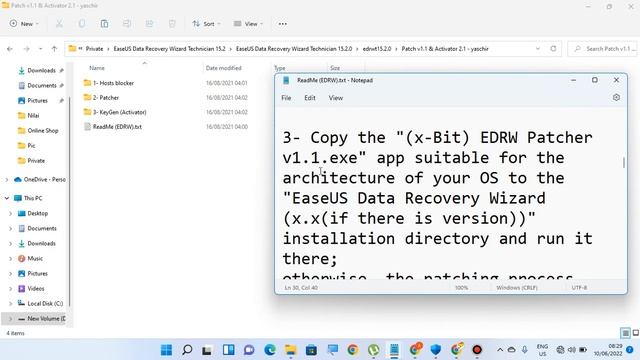Image resolution: width=640 pixels, height=360 pixels.
Task: Sort by Size column header
Action: 335,68
